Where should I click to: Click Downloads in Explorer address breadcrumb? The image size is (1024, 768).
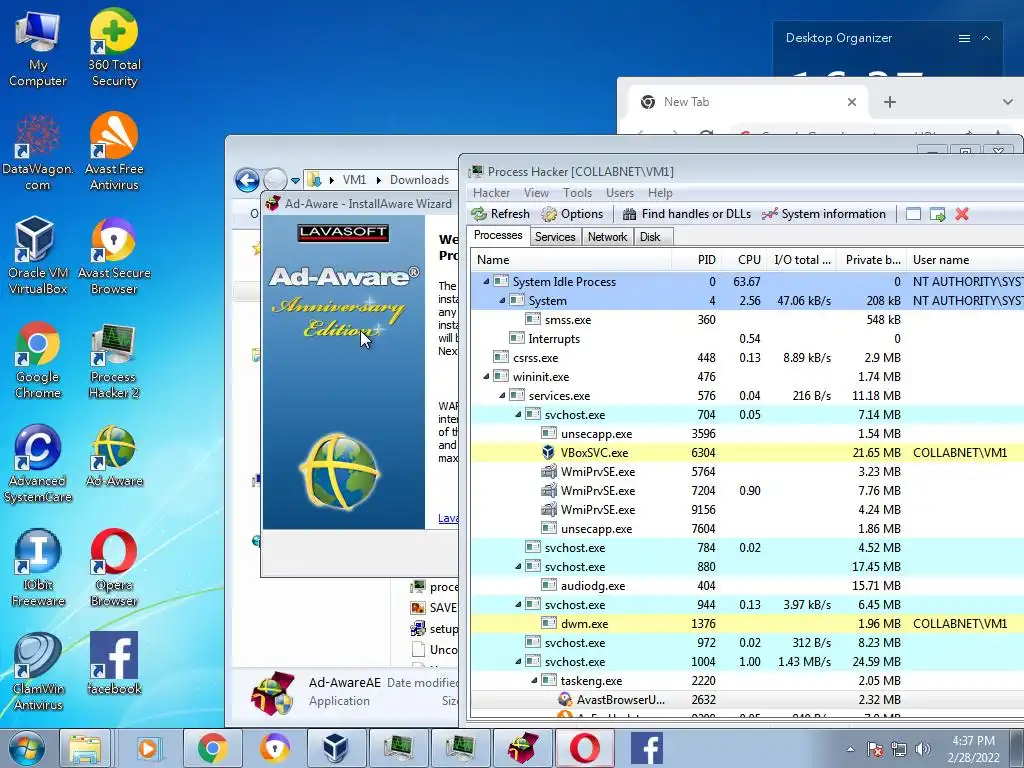(419, 180)
